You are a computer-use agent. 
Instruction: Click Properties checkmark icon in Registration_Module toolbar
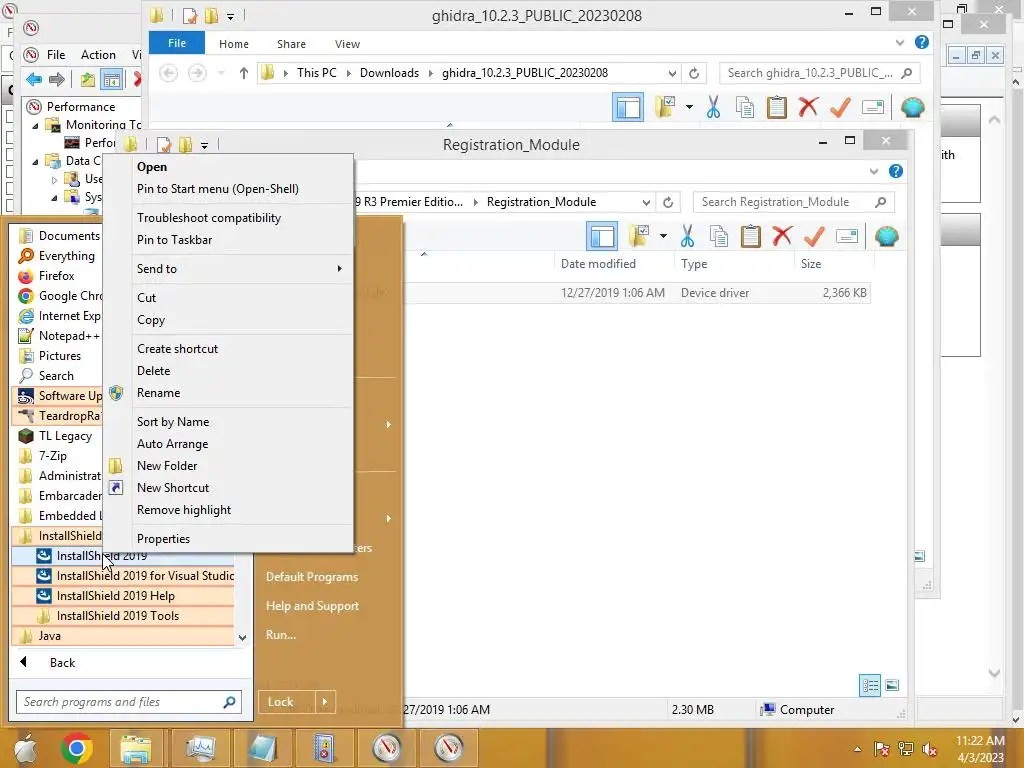point(814,236)
